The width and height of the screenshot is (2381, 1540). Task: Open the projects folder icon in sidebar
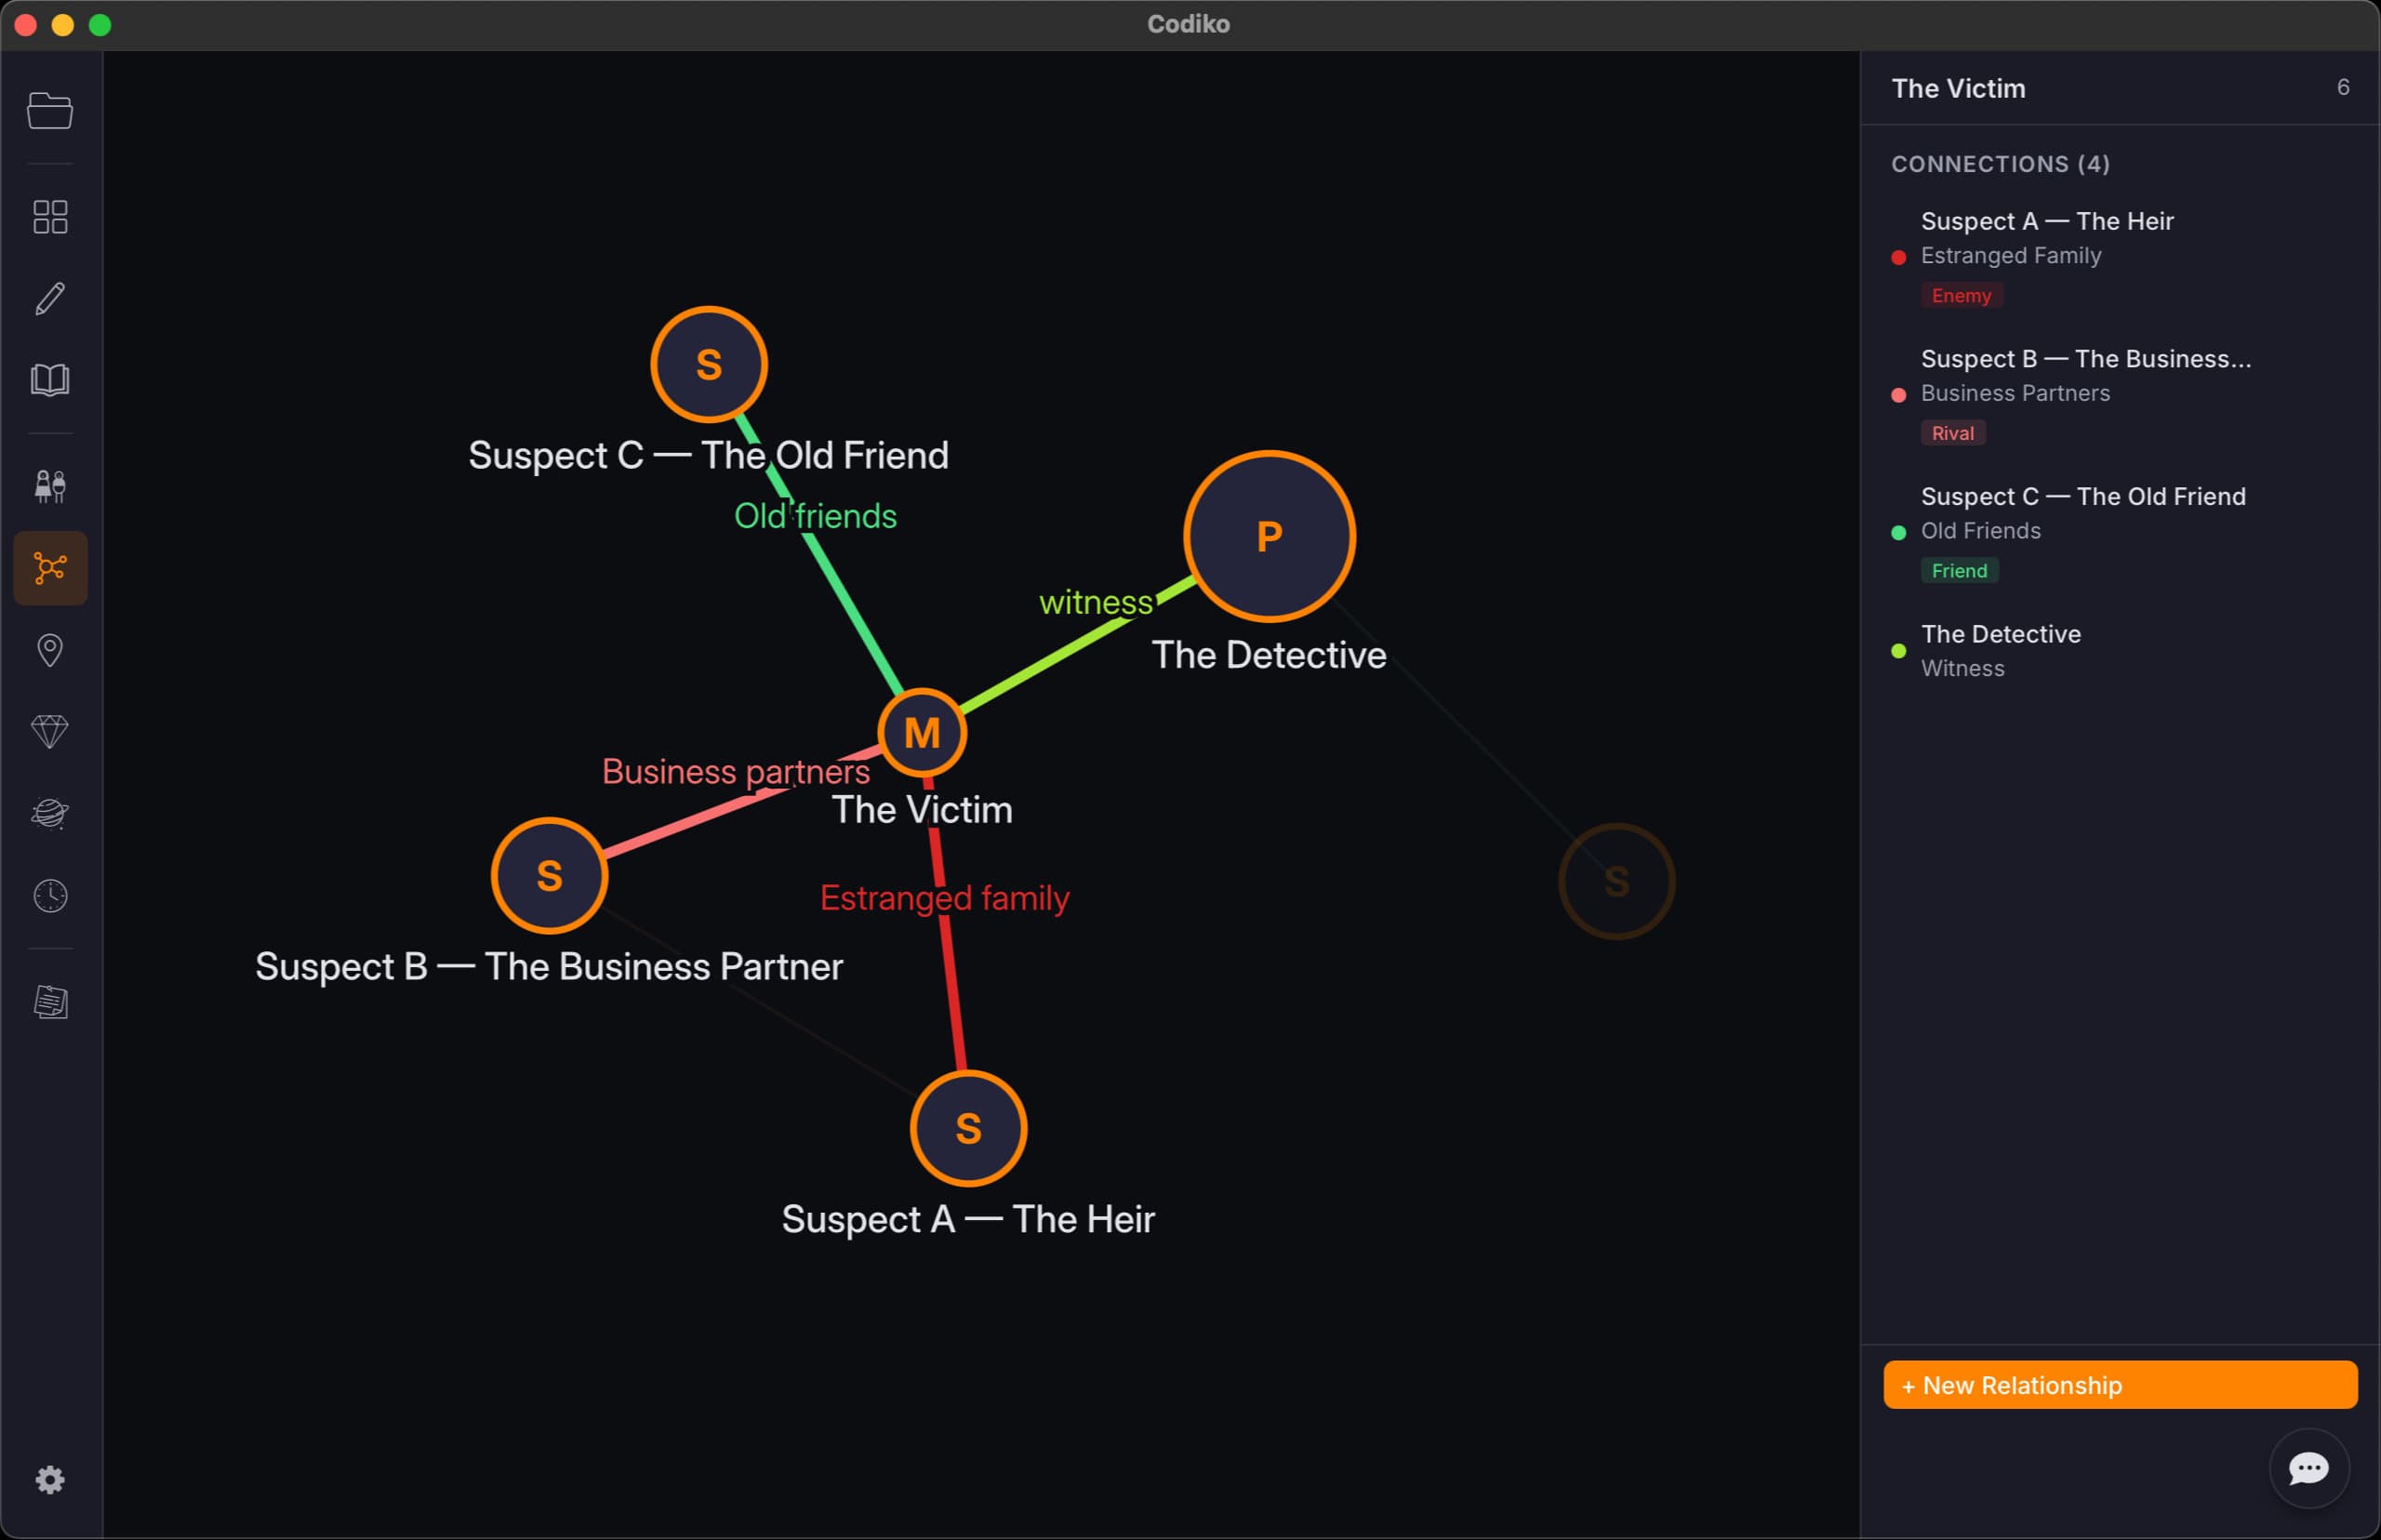pos(50,110)
